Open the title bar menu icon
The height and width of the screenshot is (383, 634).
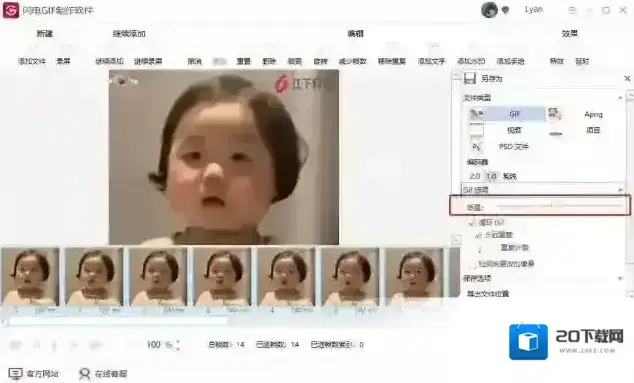pyautogui.click(x=572, y=11)
